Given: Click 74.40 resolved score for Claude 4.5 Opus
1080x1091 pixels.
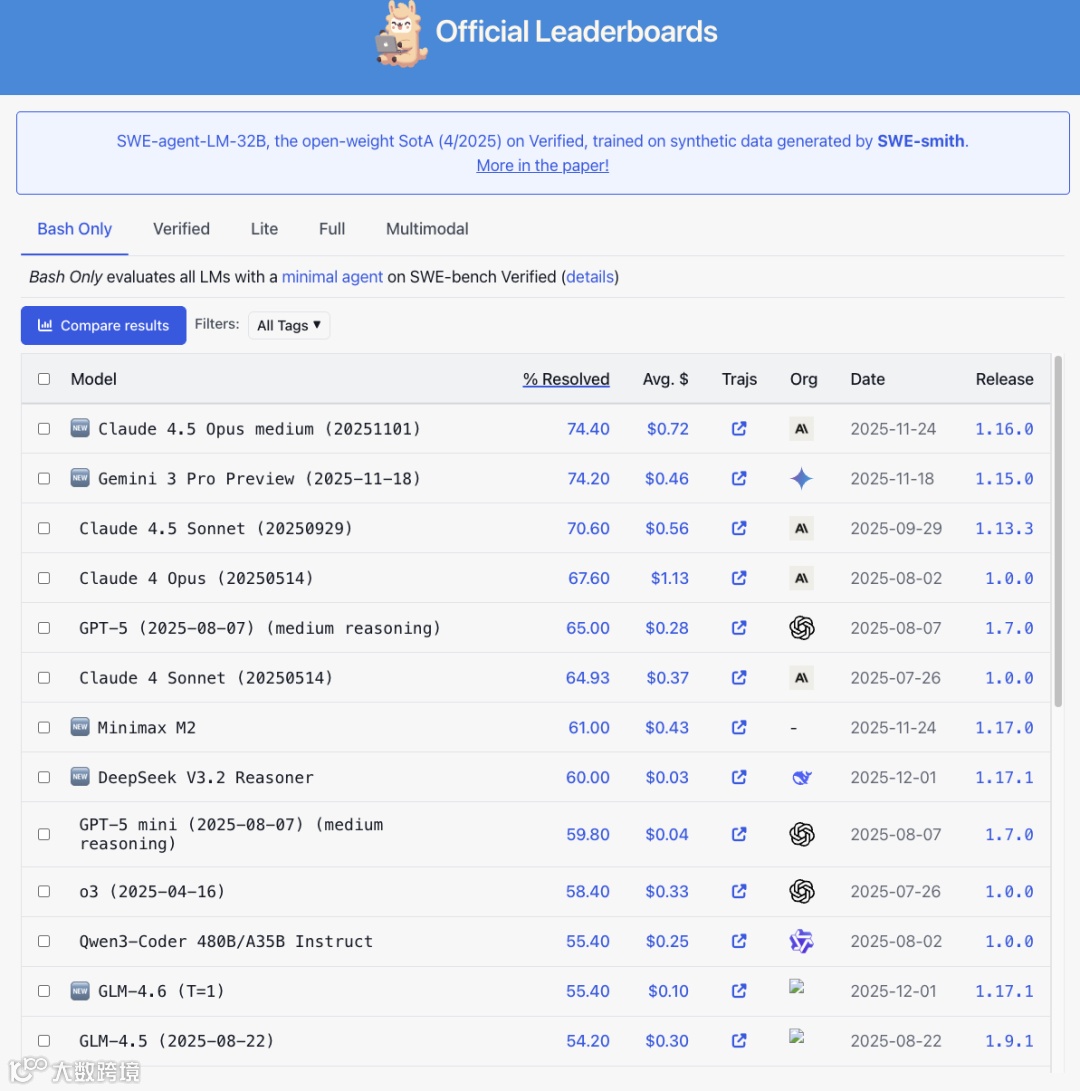Looking at the screenshot, I should (588, 429).
